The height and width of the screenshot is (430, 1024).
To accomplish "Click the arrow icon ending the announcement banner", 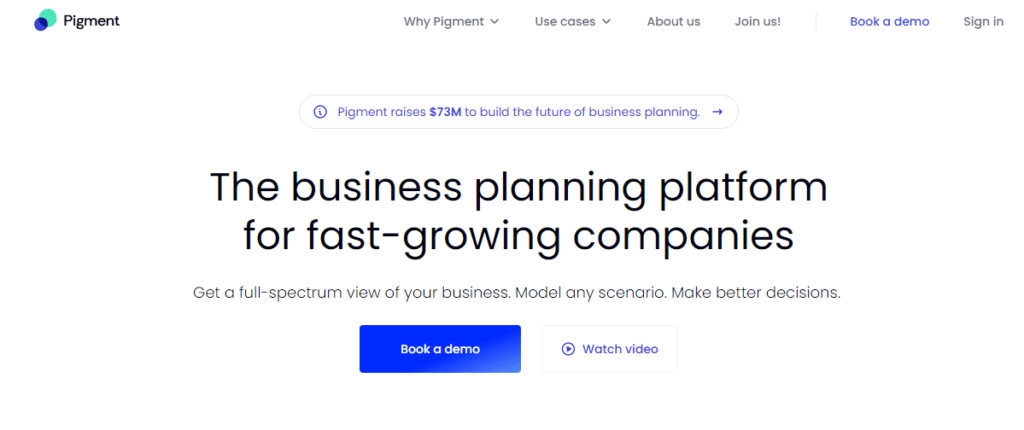I will [x=717, y=112].
